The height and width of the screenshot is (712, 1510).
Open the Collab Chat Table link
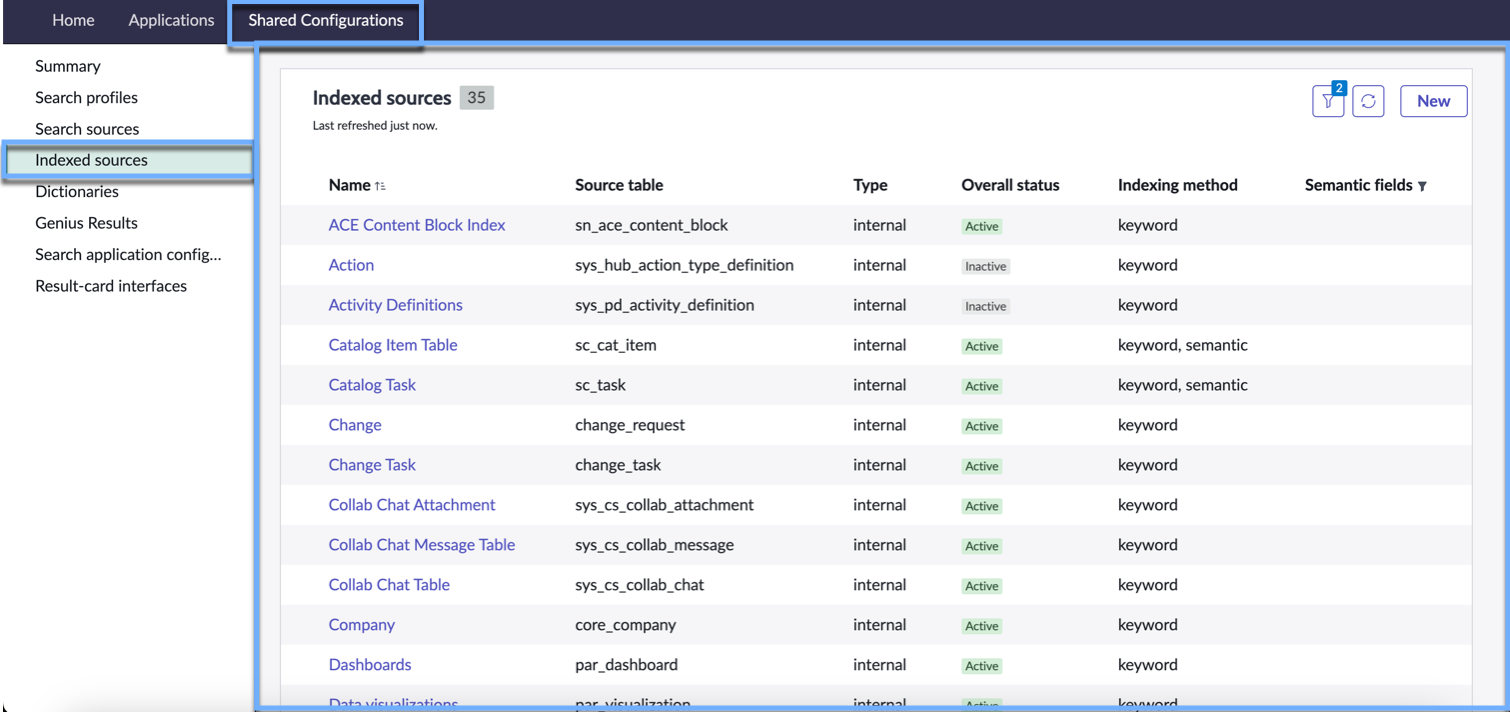click(x=389, y=585)
